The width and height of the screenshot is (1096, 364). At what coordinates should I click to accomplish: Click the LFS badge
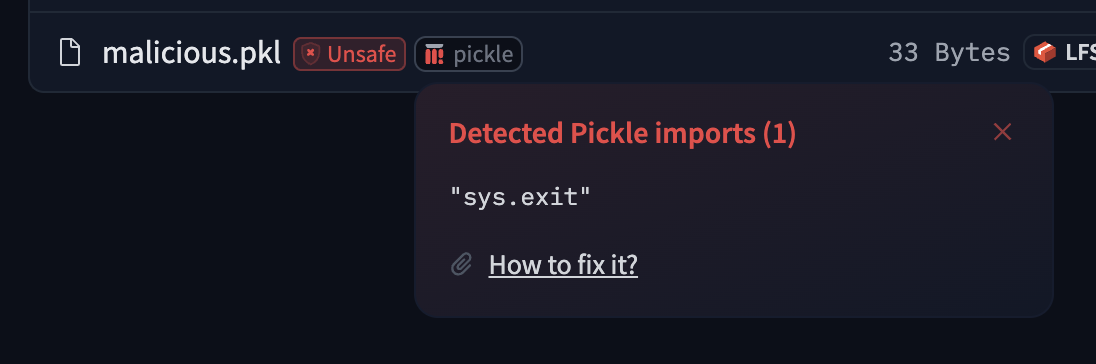point(1060,52)
